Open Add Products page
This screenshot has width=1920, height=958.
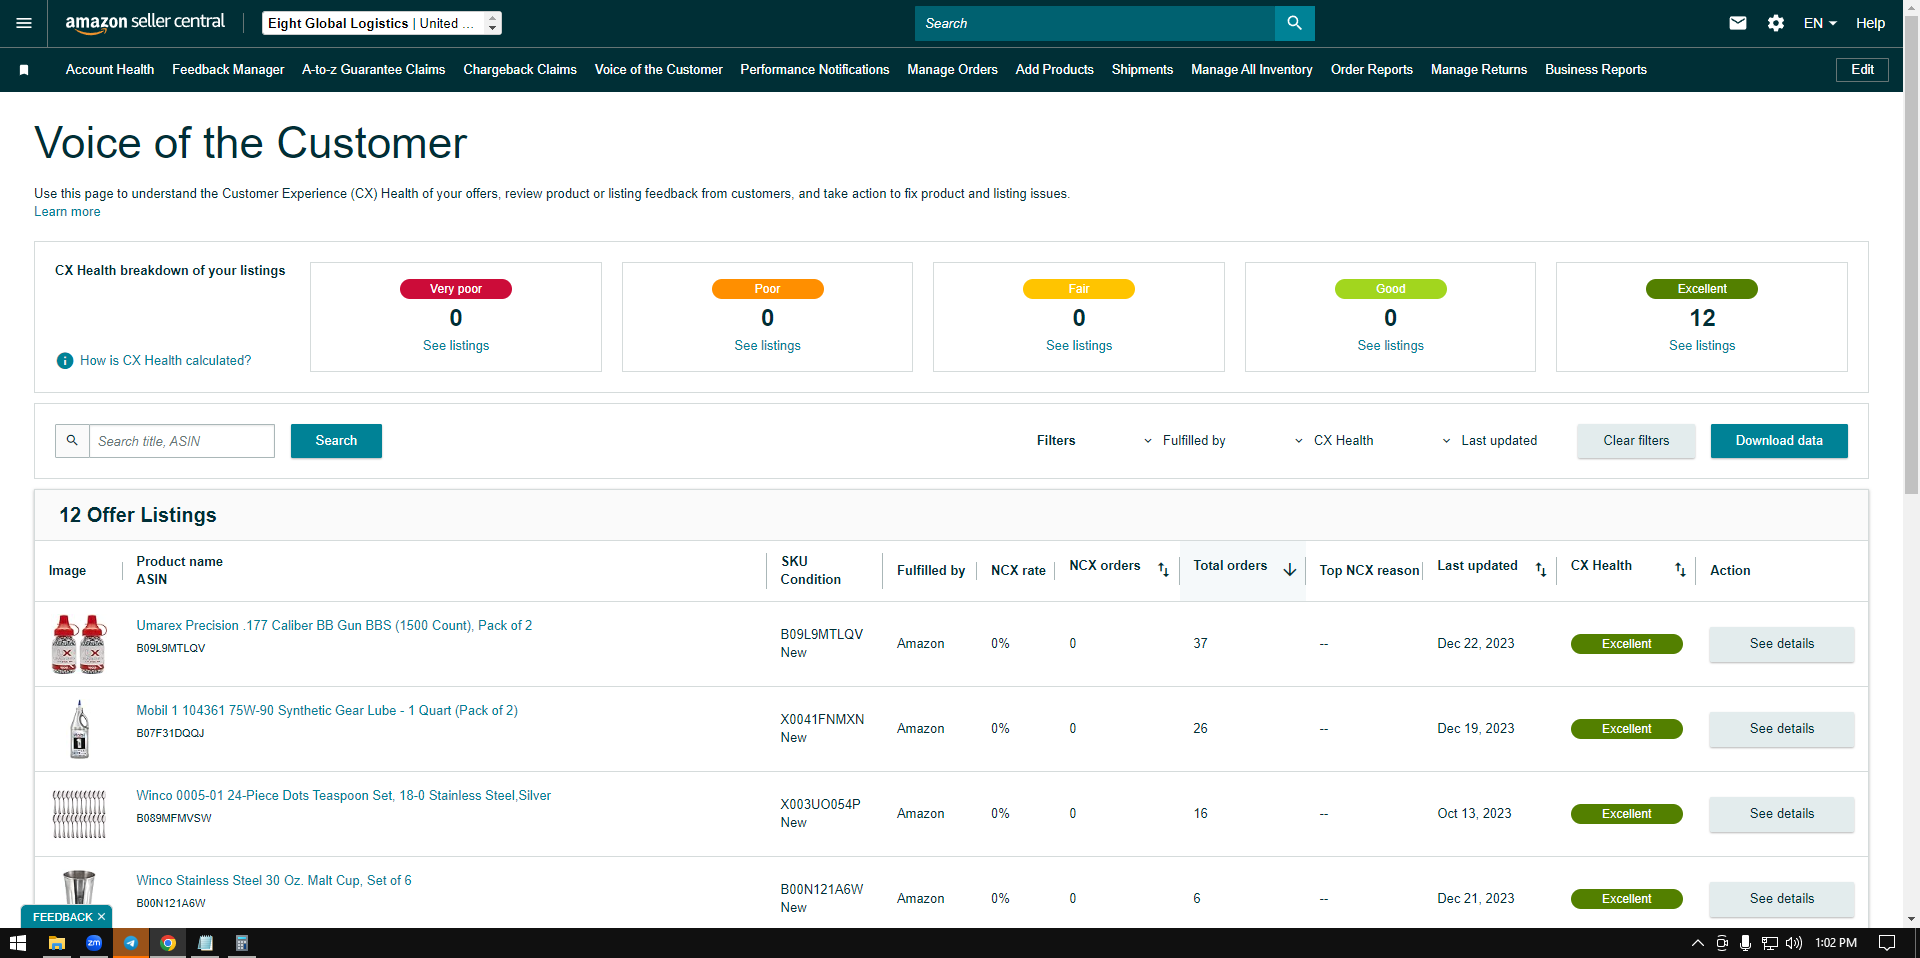tap(1054, 70)
